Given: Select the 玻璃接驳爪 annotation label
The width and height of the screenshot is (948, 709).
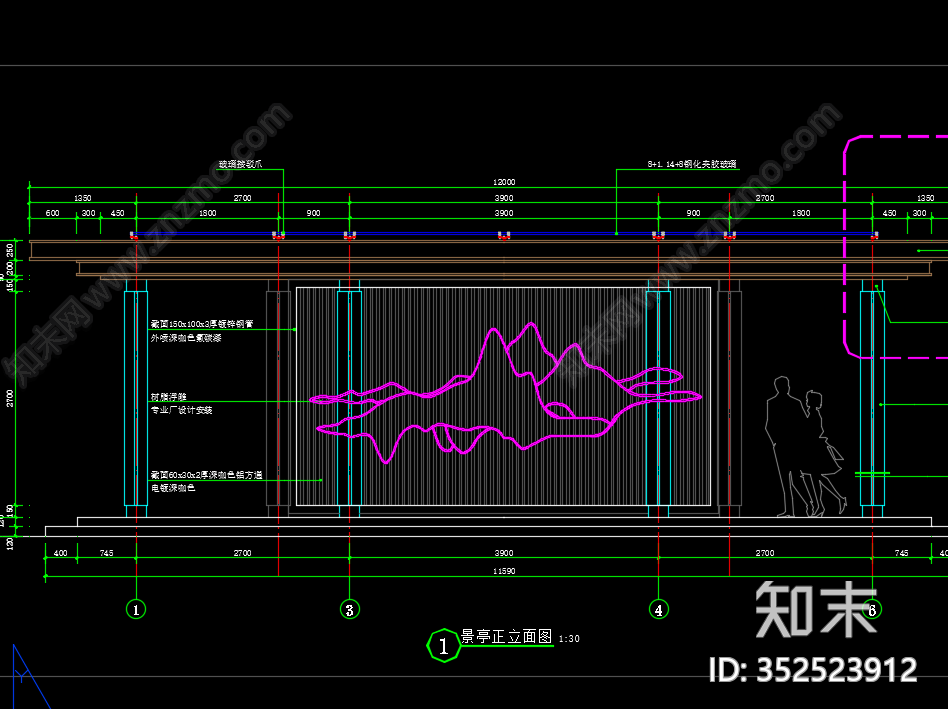Looking at the screenshot, I should point(240,164).
